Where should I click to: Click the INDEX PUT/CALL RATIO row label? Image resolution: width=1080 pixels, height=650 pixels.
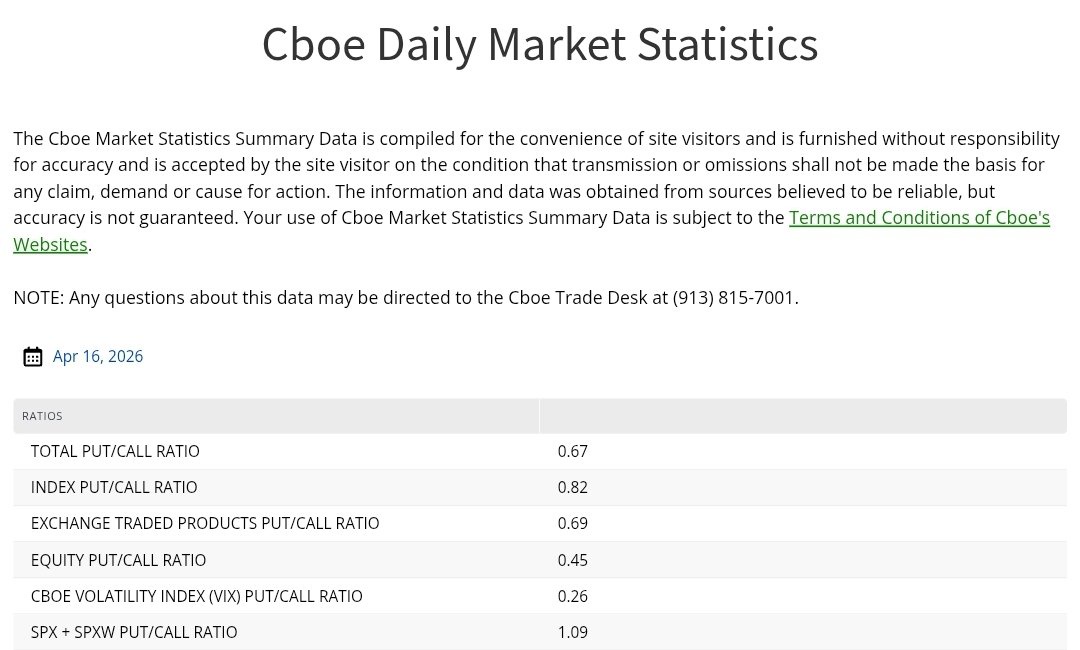114,488
